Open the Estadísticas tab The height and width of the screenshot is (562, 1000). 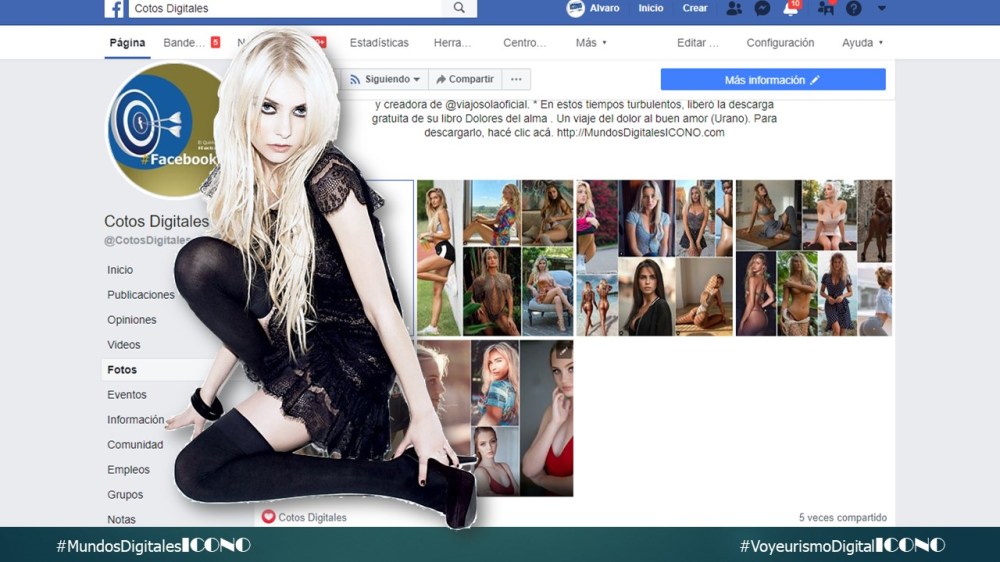point(379,43)
